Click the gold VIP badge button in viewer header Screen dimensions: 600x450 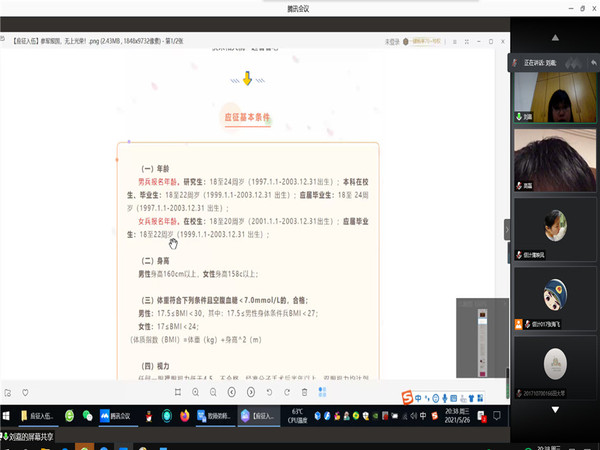422,41
